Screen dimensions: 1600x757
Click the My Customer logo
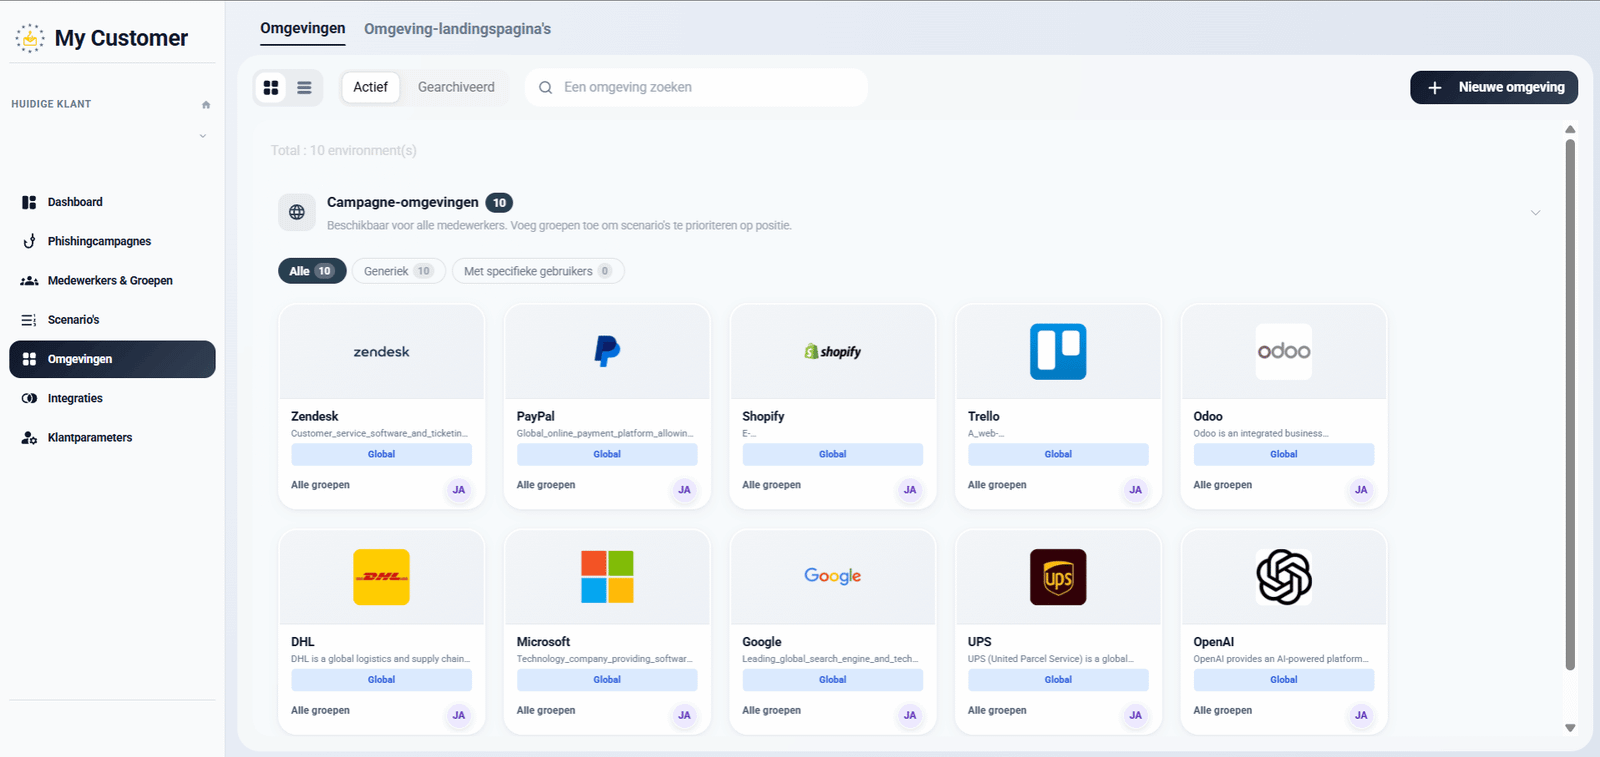click(101, 38)
